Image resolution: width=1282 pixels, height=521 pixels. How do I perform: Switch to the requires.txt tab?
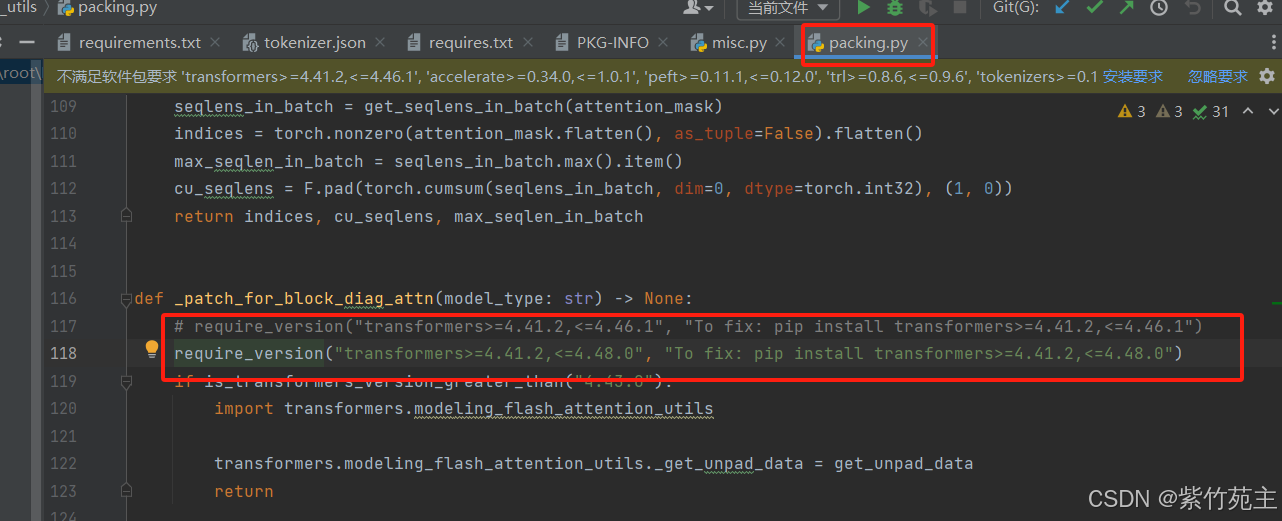[x=471, y=43]
